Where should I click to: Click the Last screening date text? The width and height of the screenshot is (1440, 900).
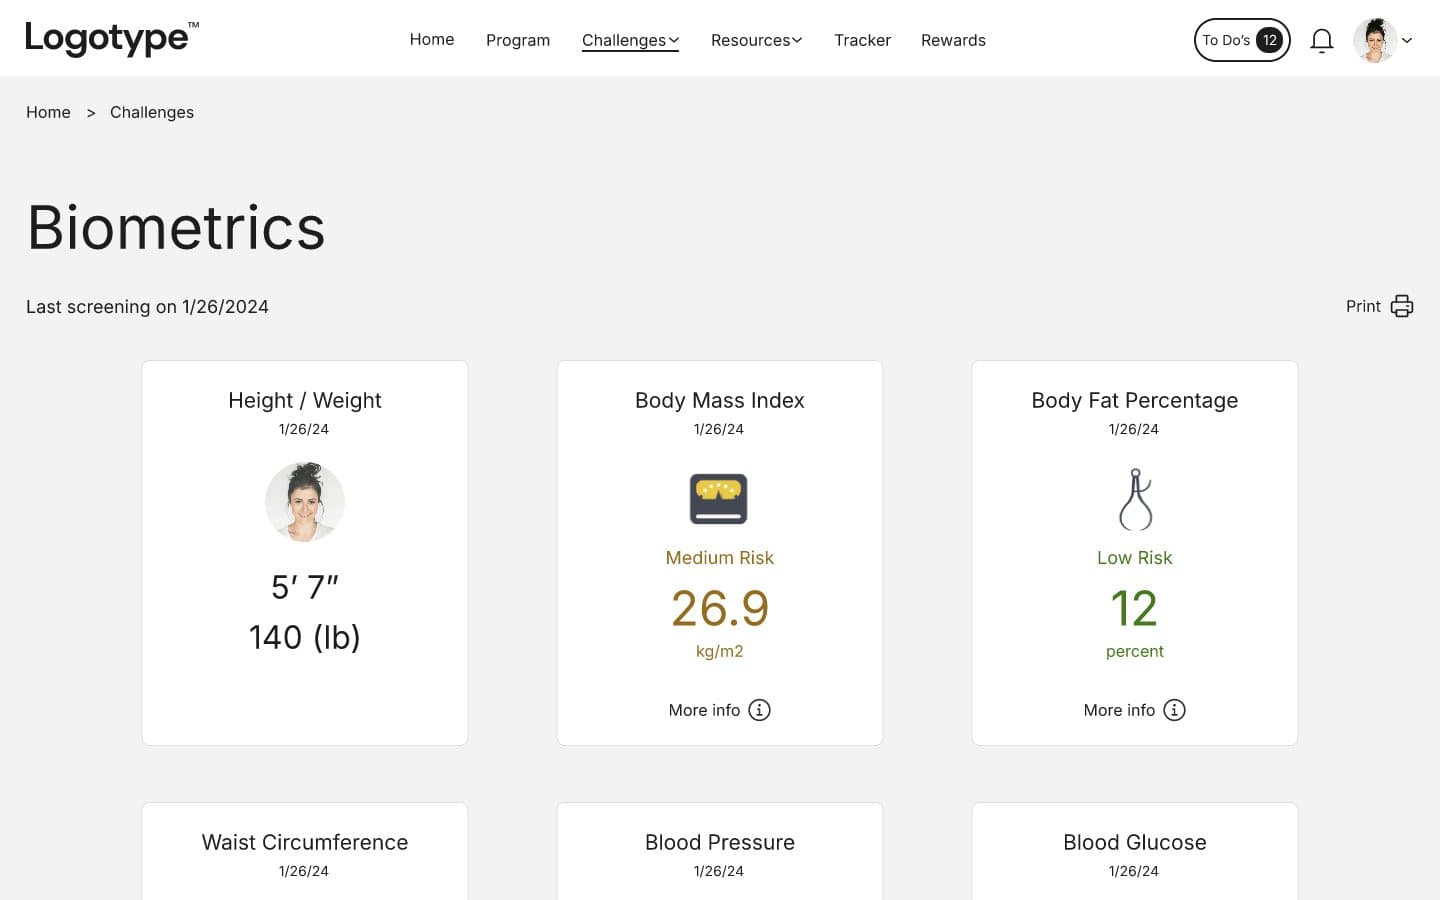pyautogui.click(x=147, y=307)
